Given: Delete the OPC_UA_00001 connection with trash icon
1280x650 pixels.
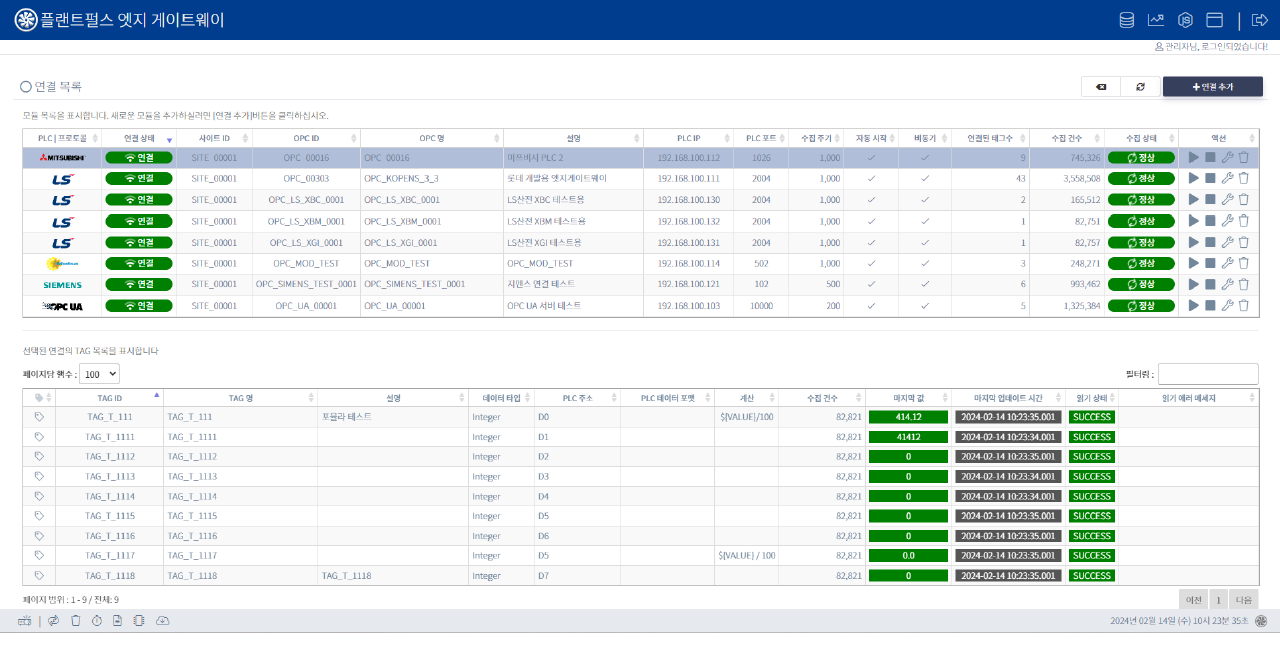Looking at the screenshot, I should point(1244,305).
